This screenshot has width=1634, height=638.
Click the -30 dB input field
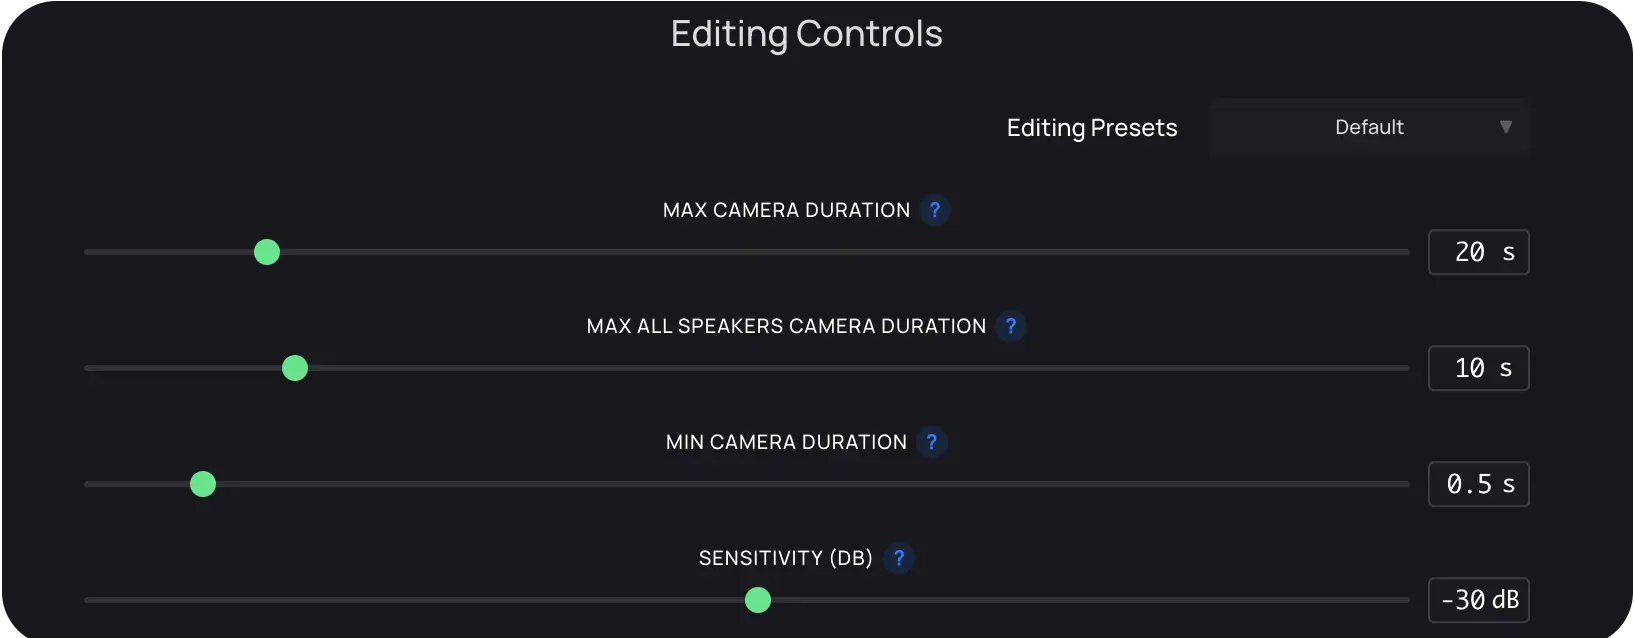click(1478, 600)
